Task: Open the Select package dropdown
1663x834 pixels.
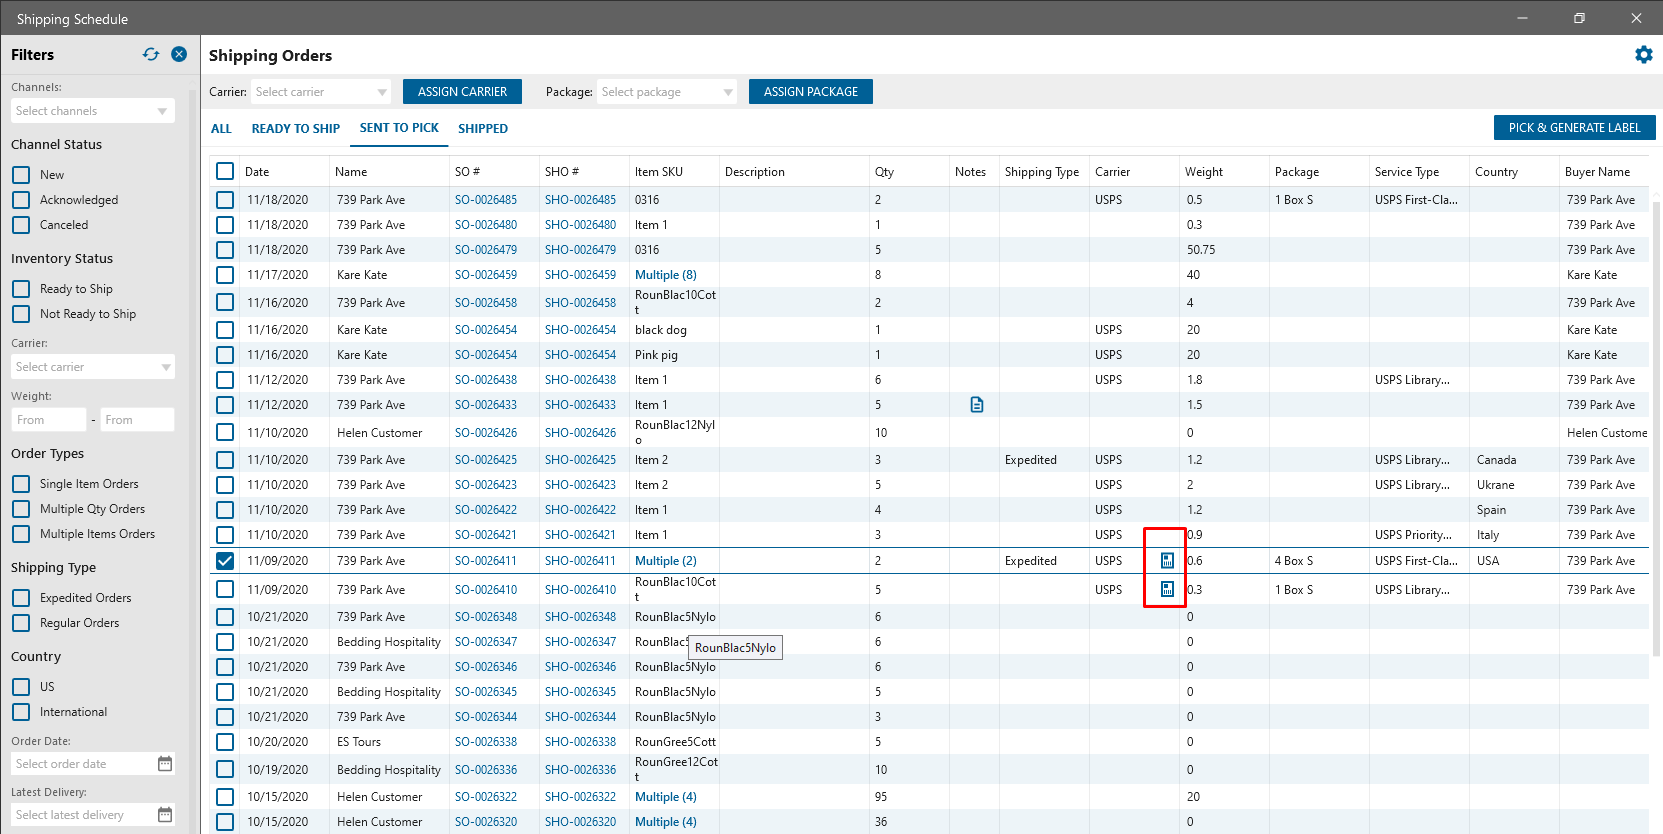Action: (x=667, y=92)
